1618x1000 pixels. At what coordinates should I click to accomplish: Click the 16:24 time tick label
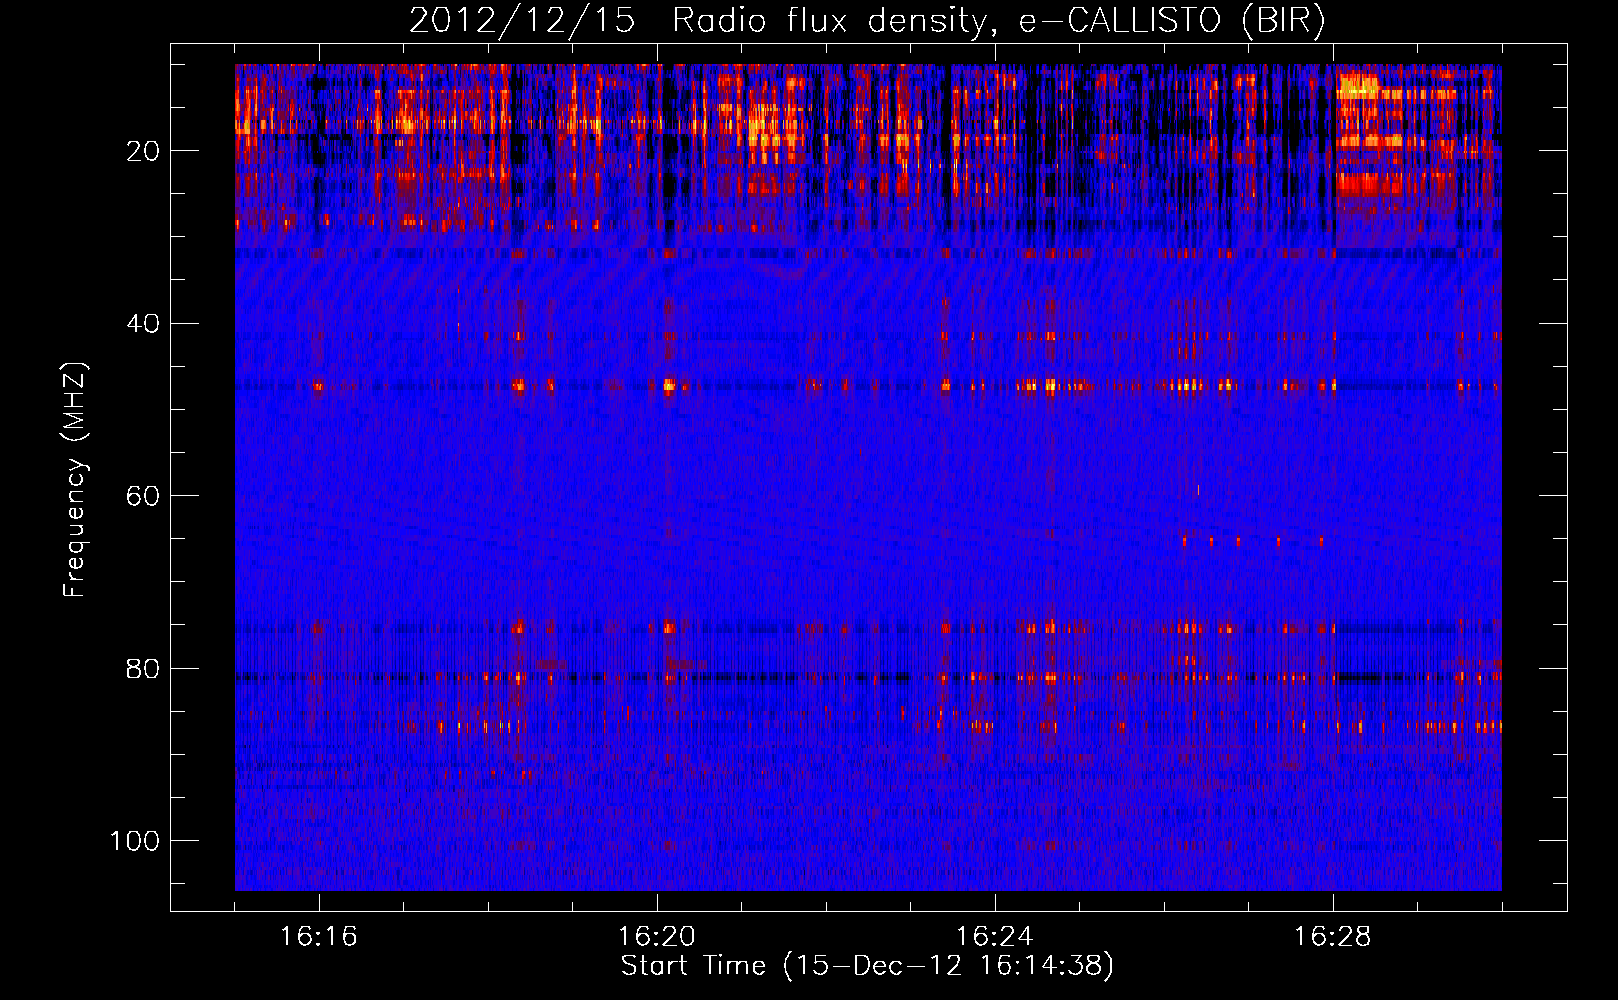point(995,937)
